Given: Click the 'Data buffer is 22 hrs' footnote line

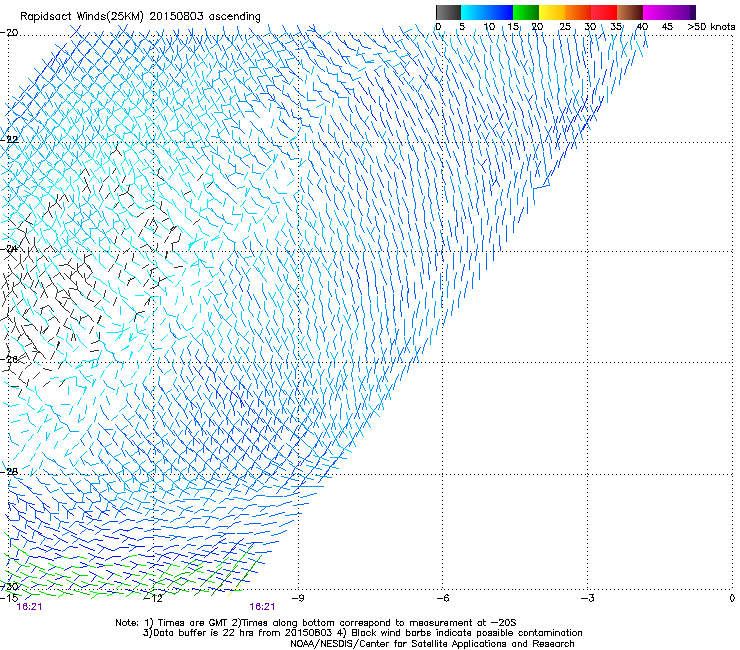Looking at the screenshot, I should point(362,633).
